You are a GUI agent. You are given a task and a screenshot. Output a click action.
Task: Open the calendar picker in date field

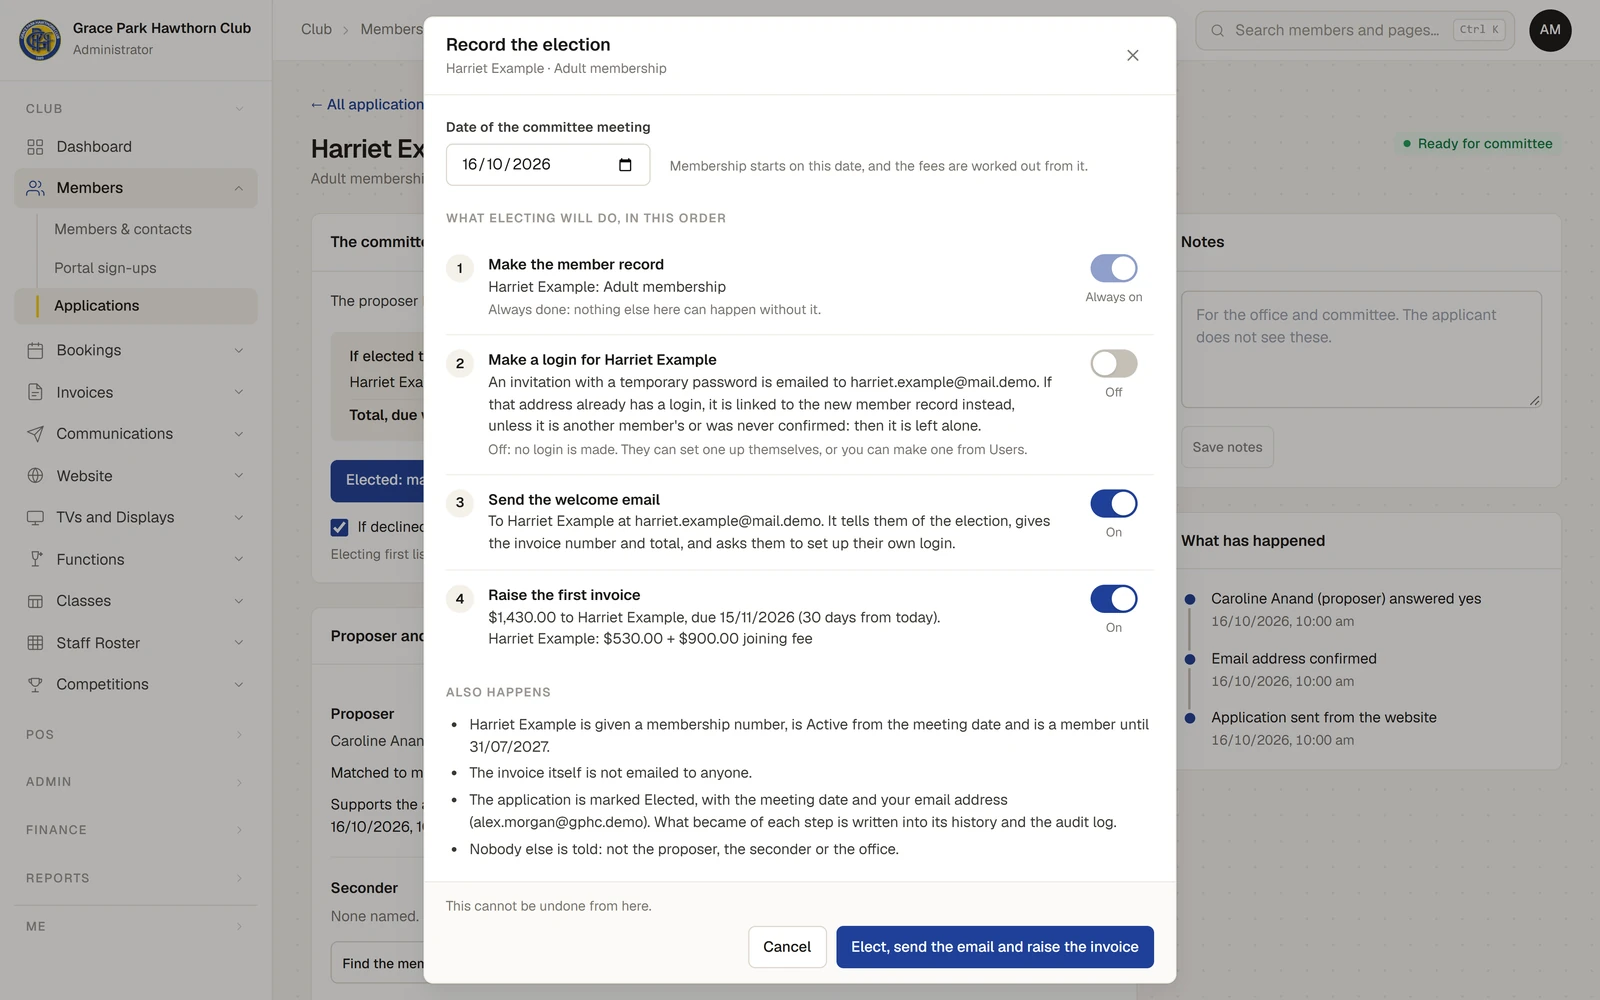[x=625, y=165]
